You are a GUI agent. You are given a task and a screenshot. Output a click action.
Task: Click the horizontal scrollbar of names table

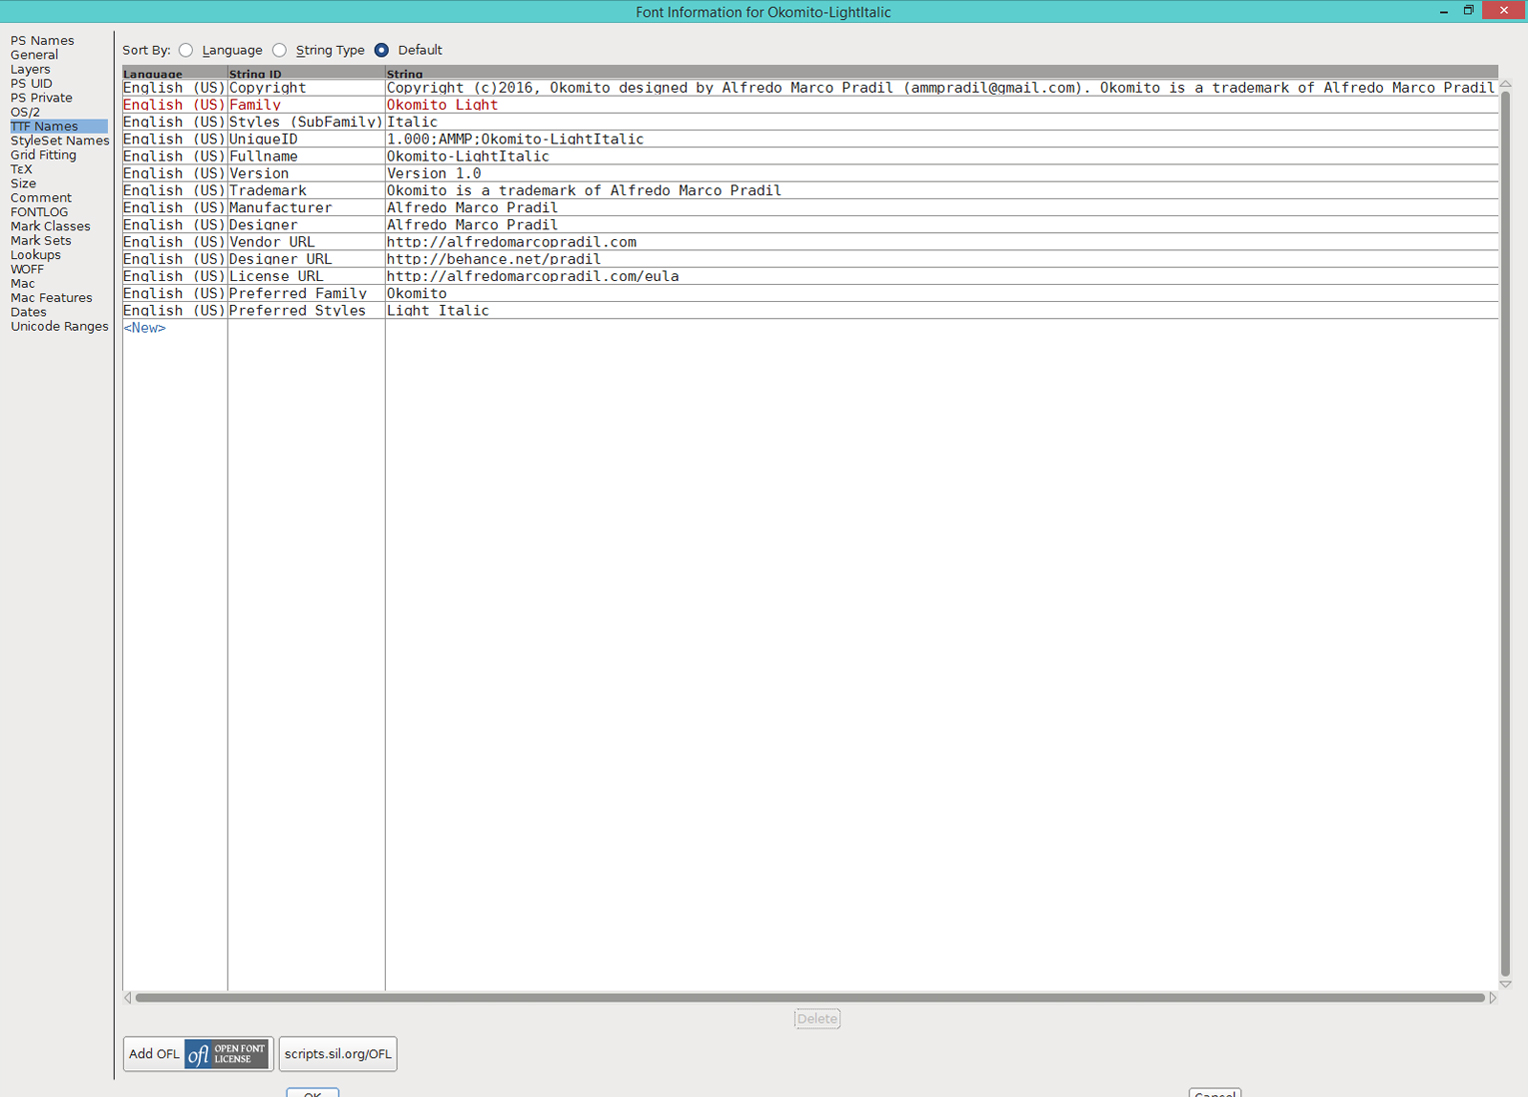(808, 998)
